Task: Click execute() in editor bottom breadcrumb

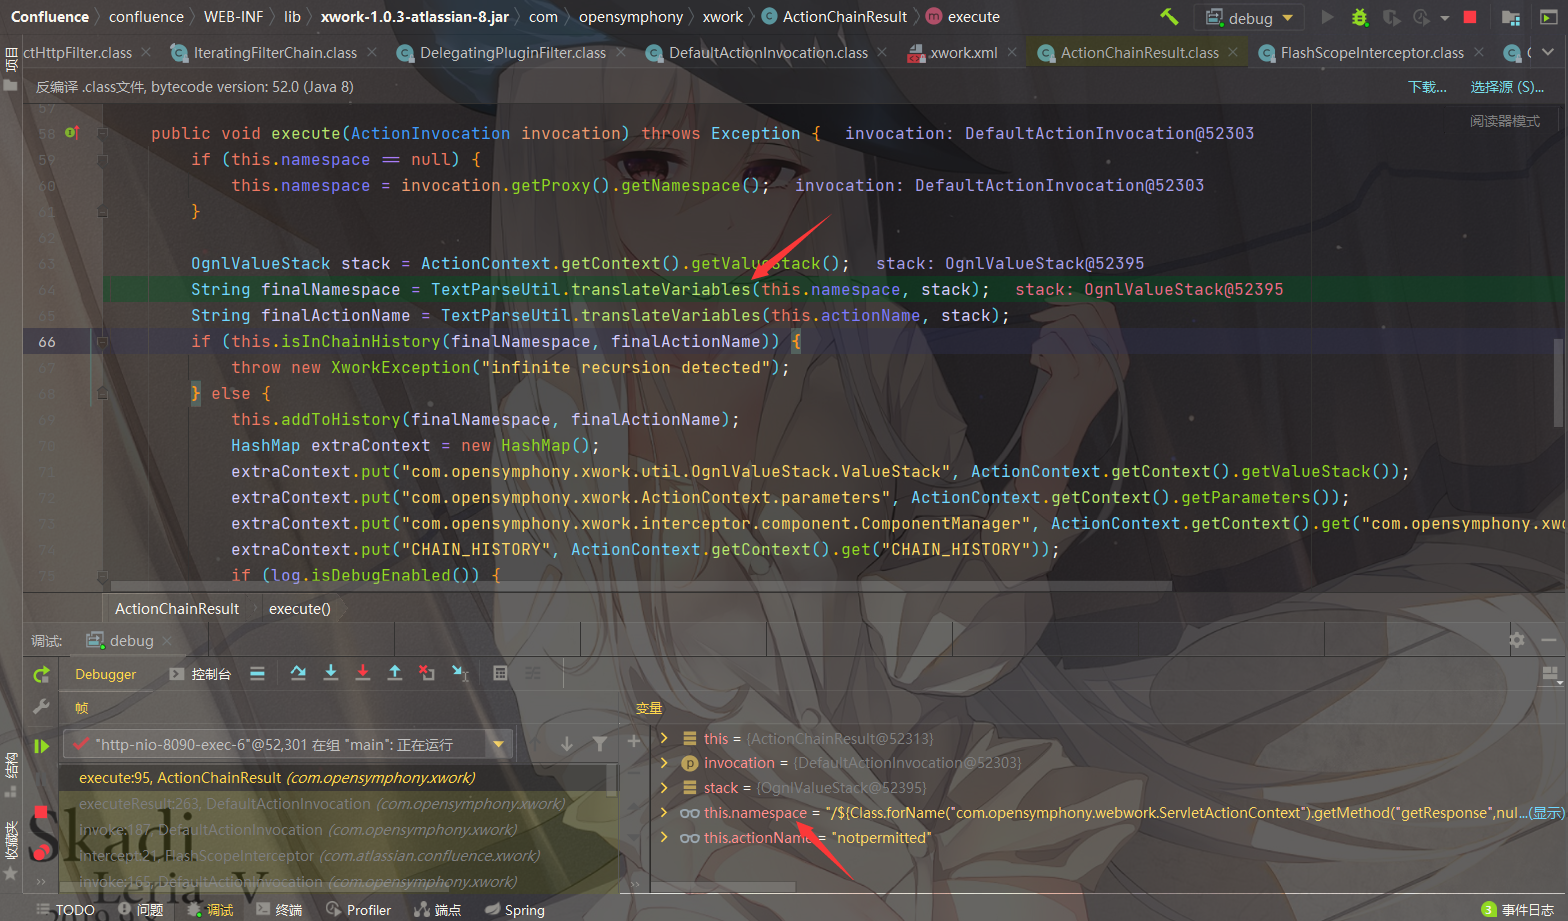Action: 299,608
